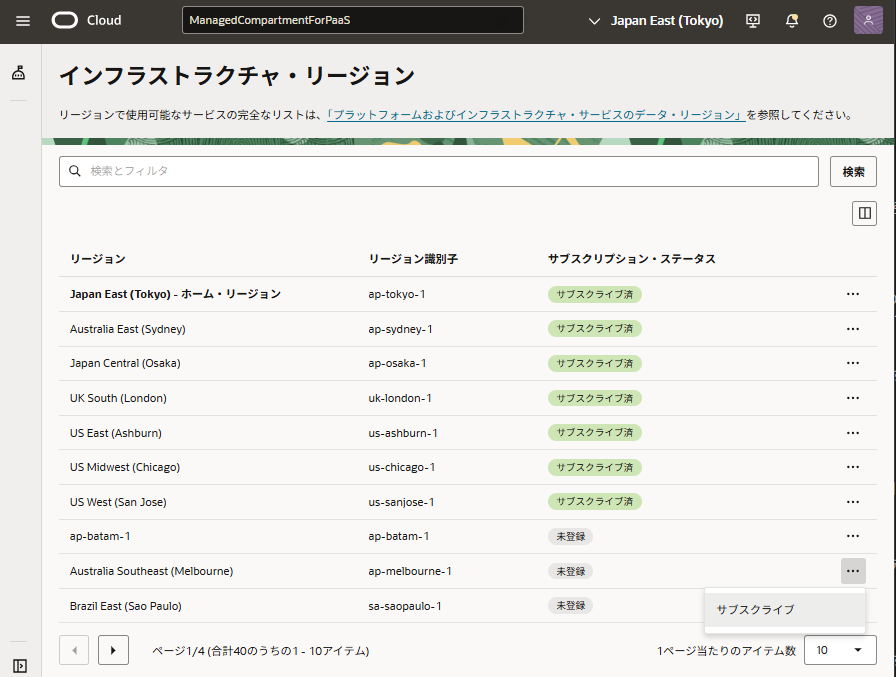Open actions menu for Japan Central (Osaka)
The image size is (896, 677).
[853, 364]
